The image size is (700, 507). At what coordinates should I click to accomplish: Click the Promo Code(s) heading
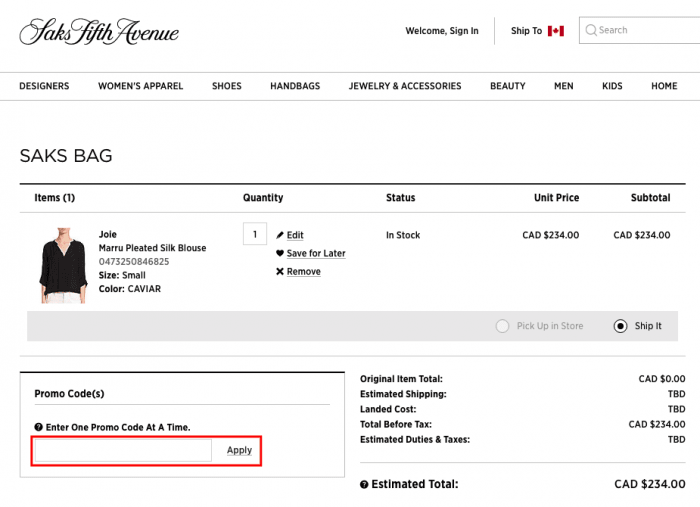[x=69, y=394]
